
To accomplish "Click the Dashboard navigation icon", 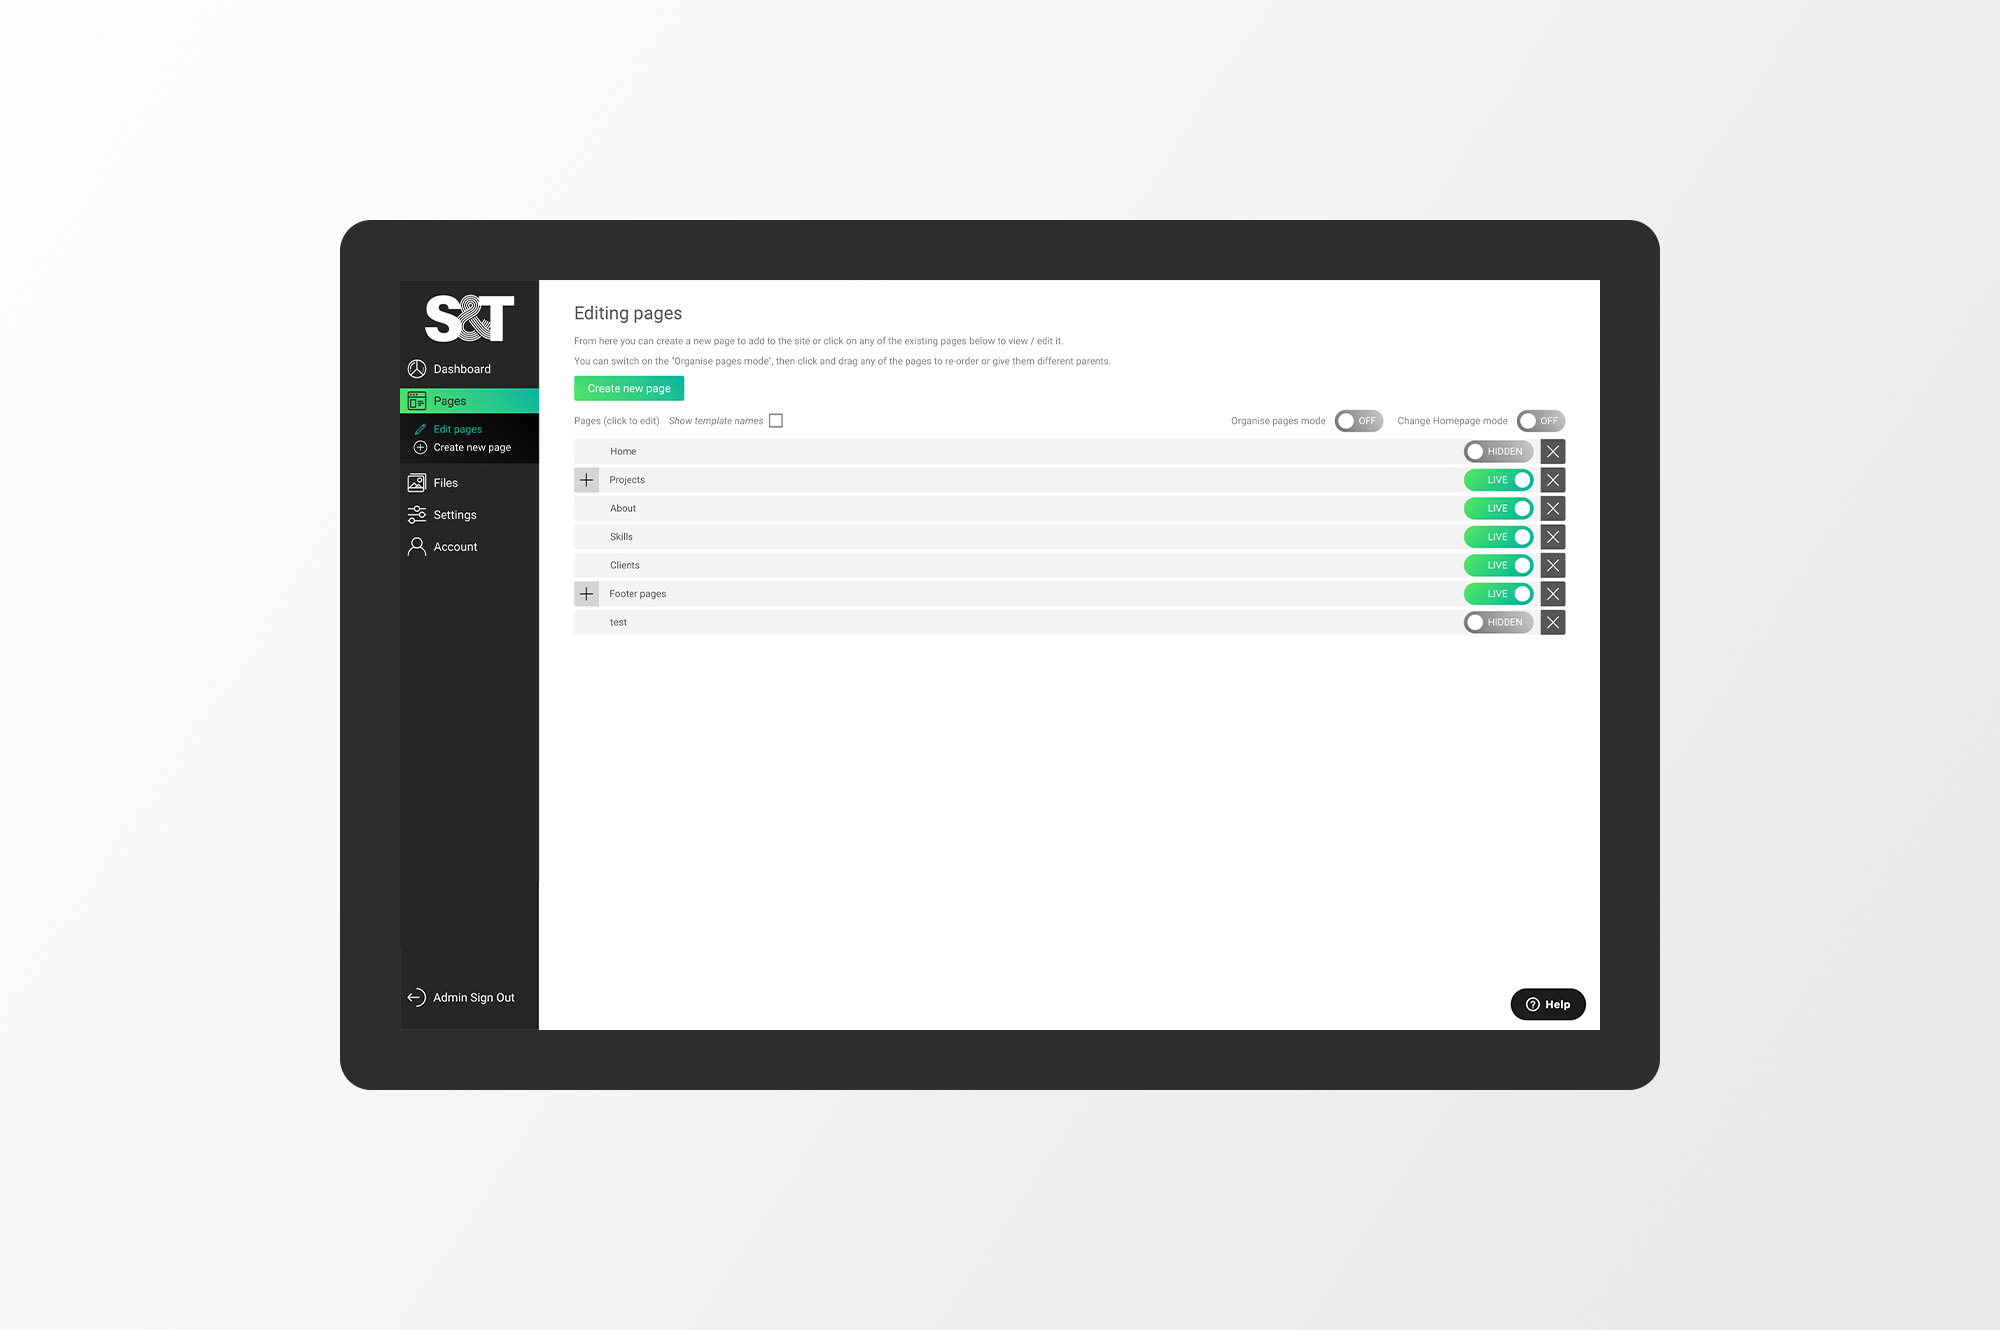I will tap(417, 368).
